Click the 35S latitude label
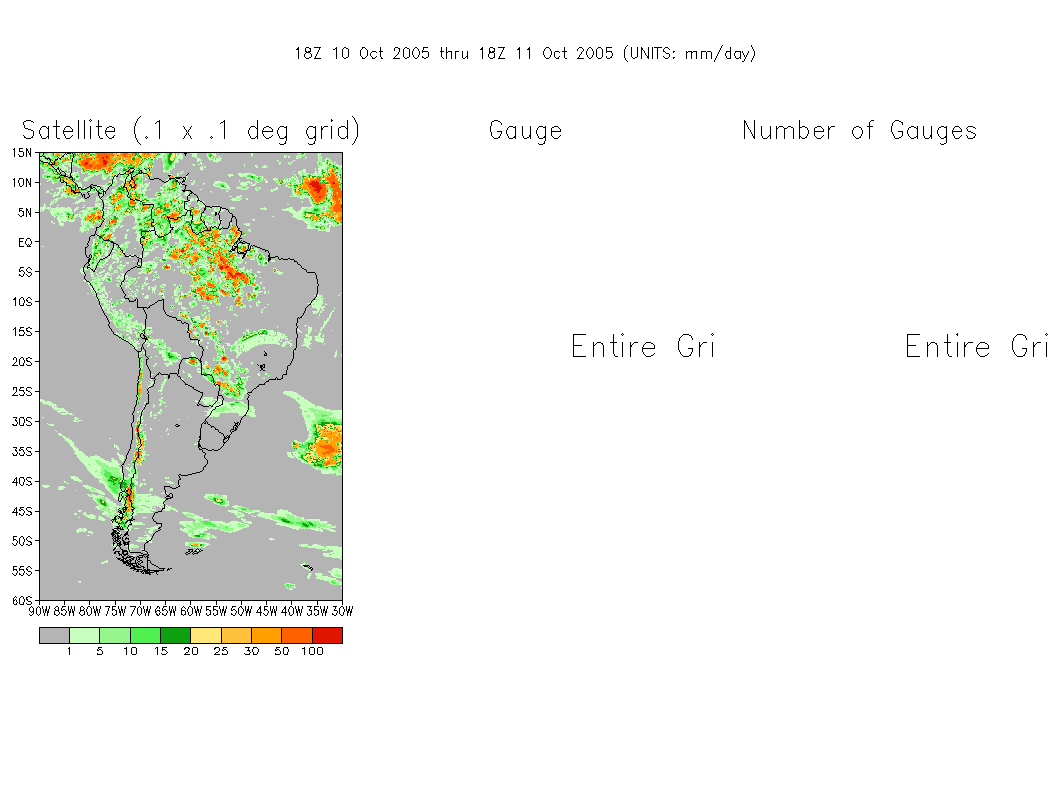Viewport: 1050px width, 800px height. [21, 452]
